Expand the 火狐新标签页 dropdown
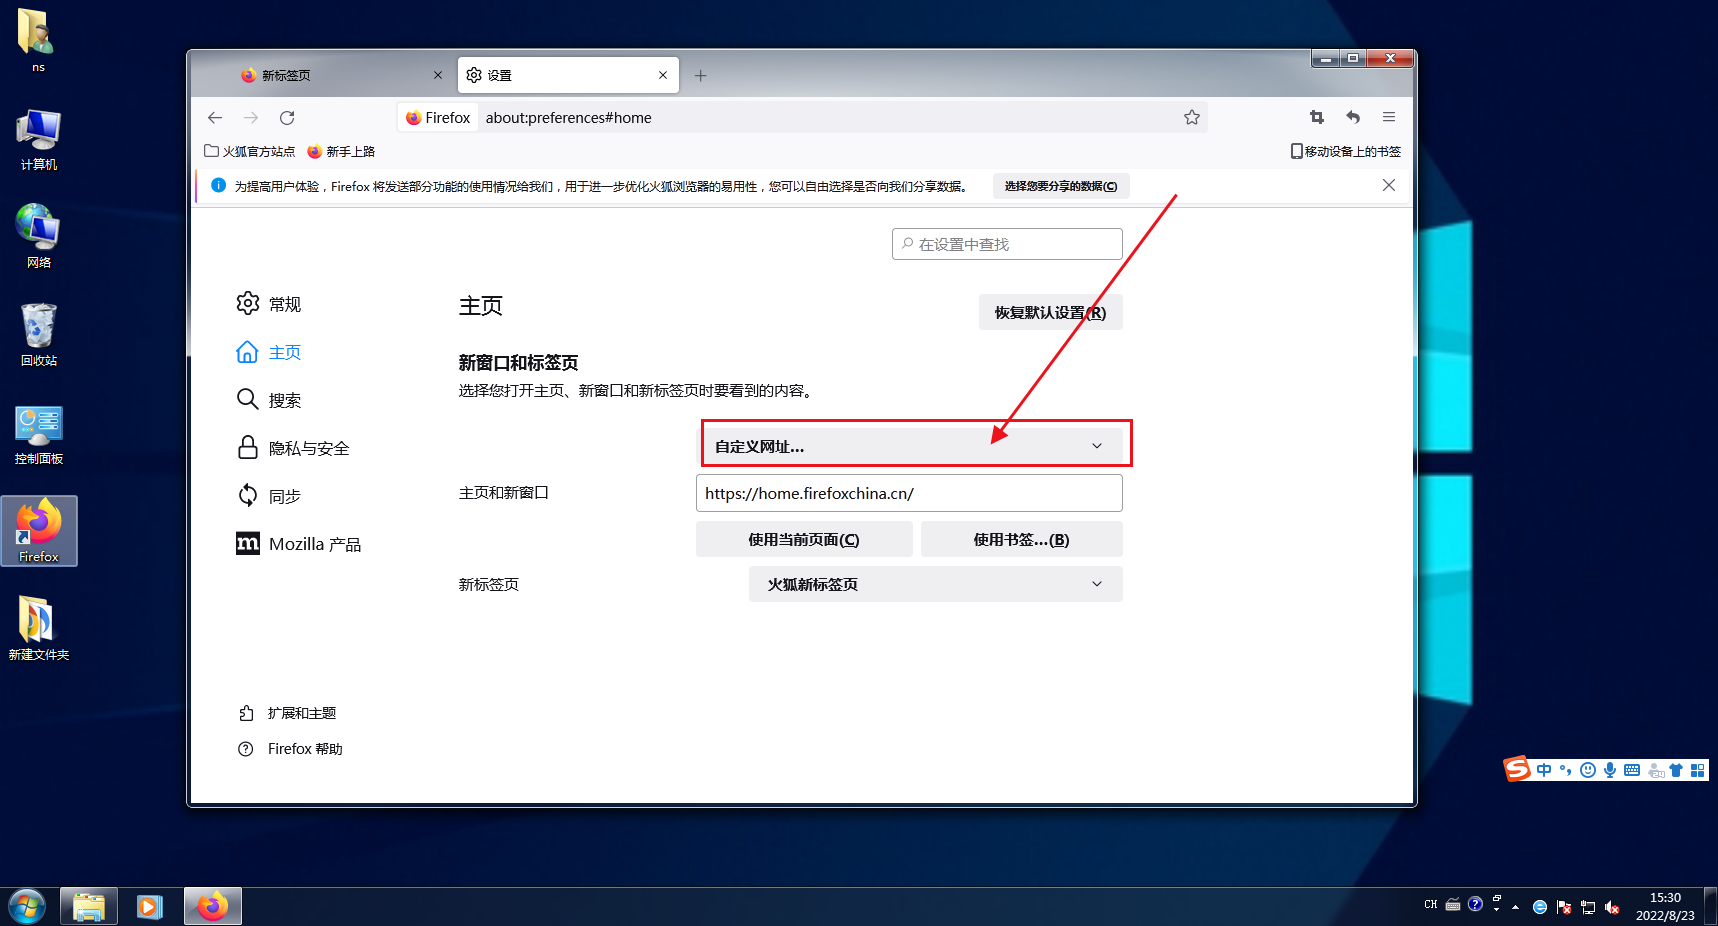Image resolution: width=1718 pixels, height=926 pixels. [935, 584]
